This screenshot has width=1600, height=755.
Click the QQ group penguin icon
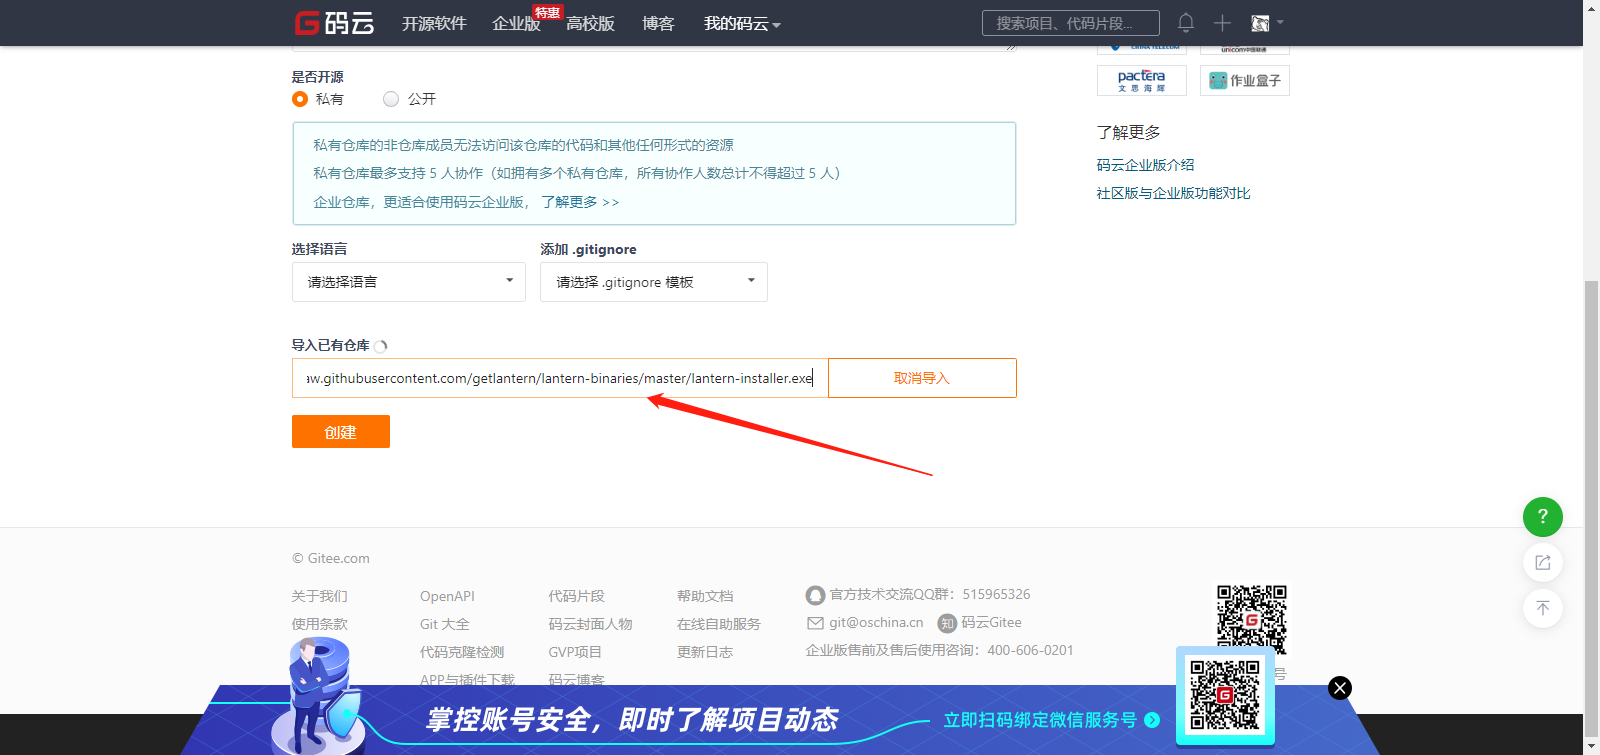(x=815, y=595)
